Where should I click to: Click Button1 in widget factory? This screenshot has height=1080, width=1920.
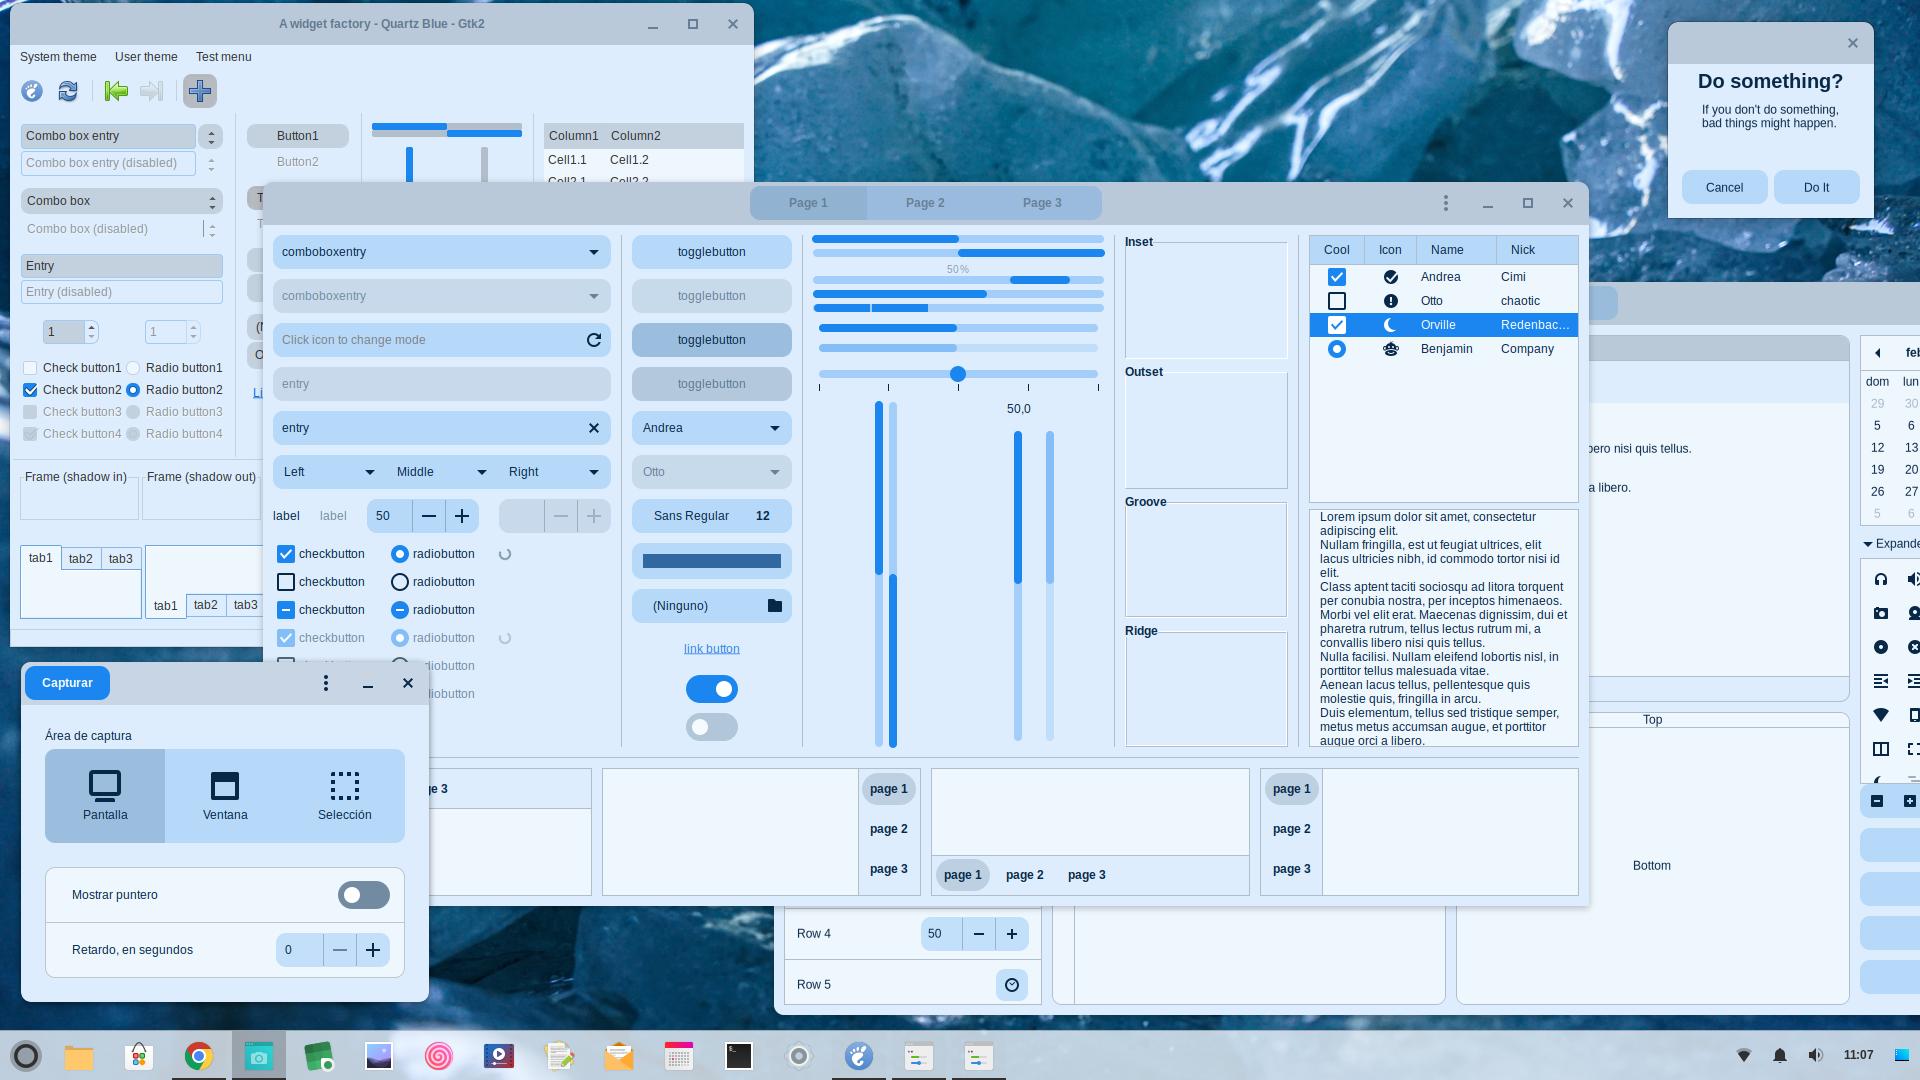[298, 136]
